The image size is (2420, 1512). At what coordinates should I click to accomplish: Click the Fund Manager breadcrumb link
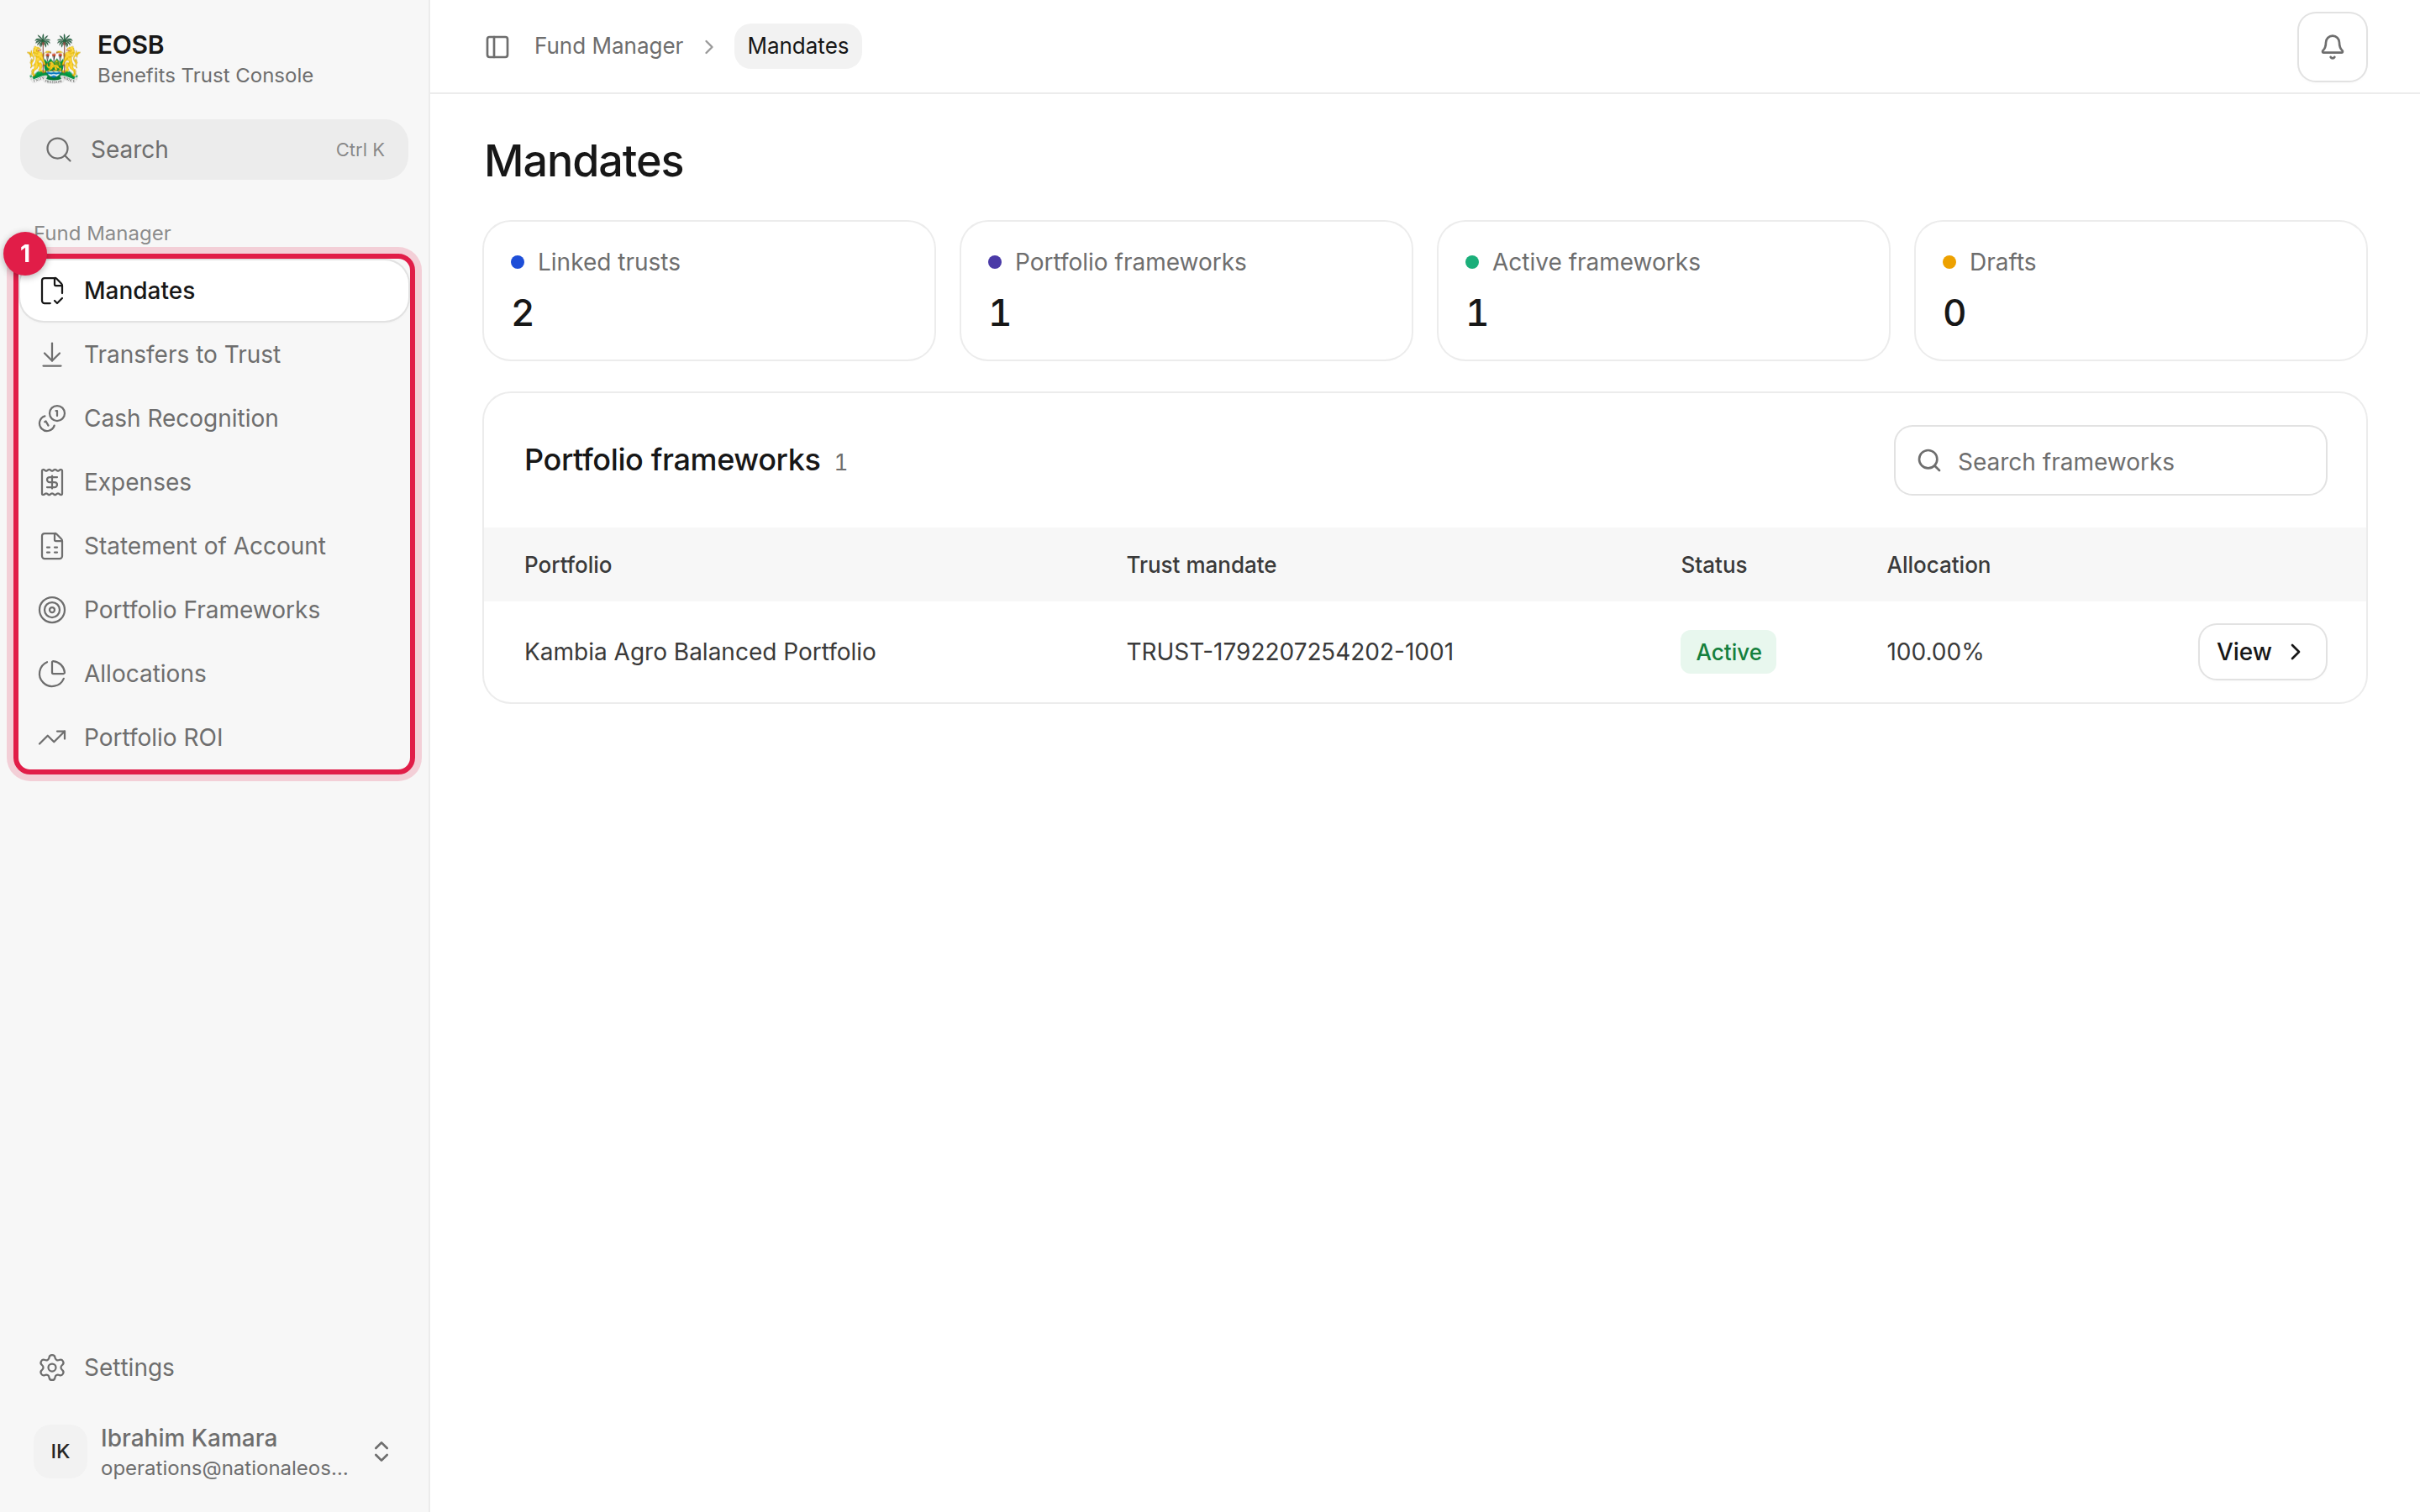click(608, 46)
